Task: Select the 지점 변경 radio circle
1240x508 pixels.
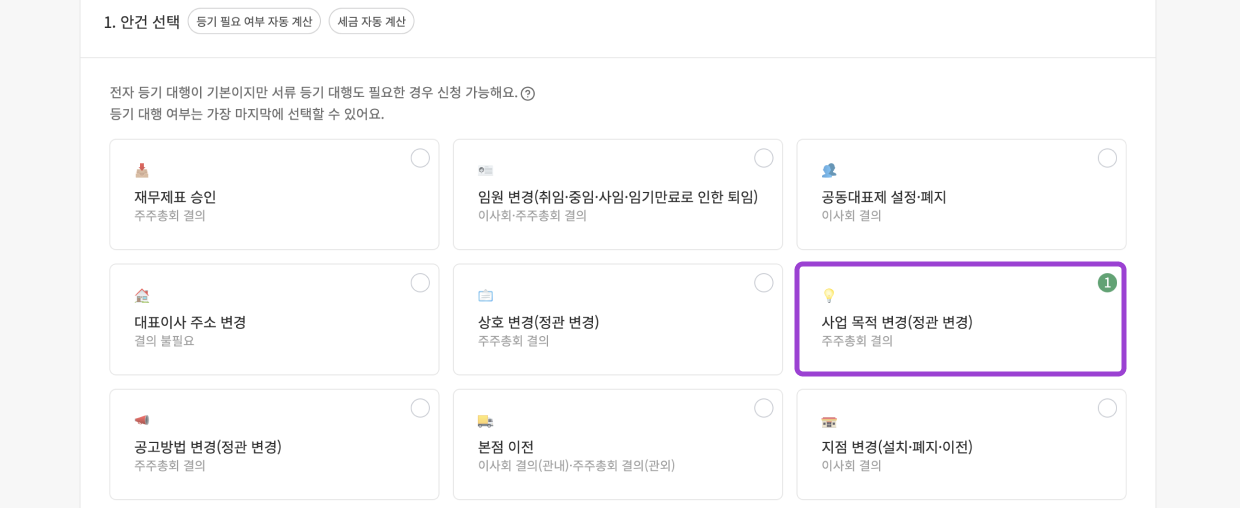Action: coord(1107,408)
